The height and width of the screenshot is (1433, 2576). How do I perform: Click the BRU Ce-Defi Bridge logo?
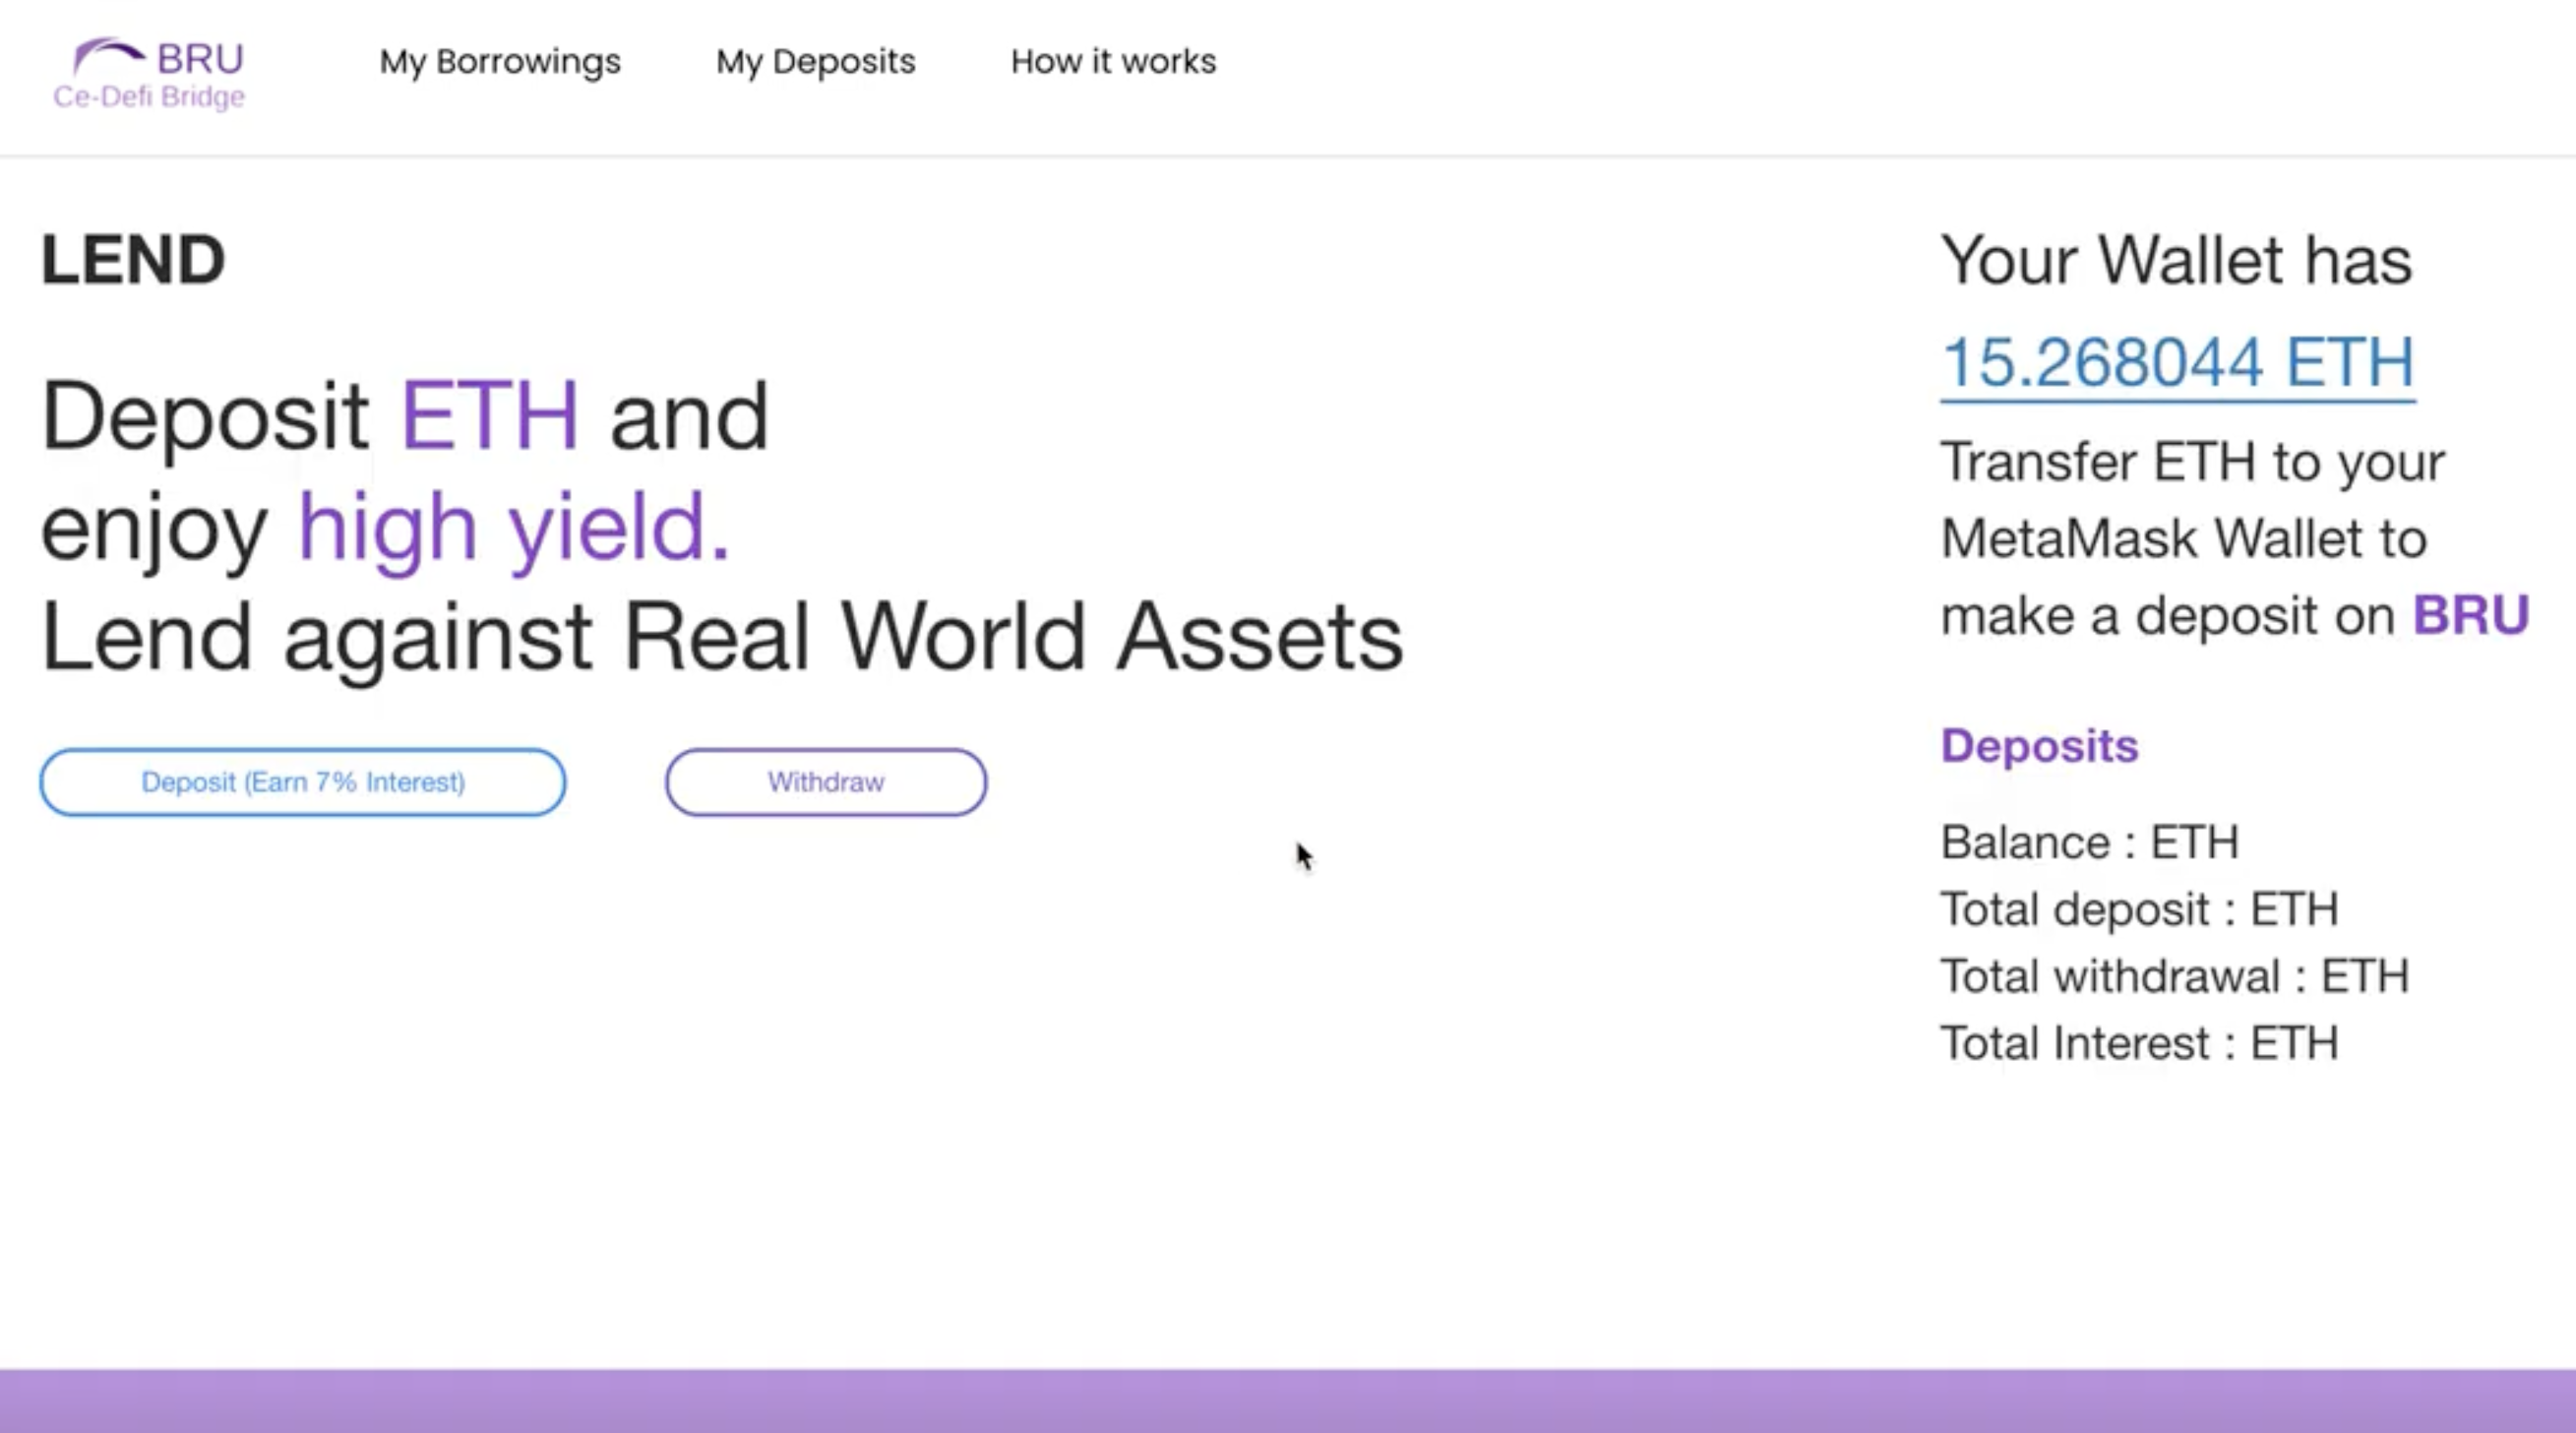150,74
